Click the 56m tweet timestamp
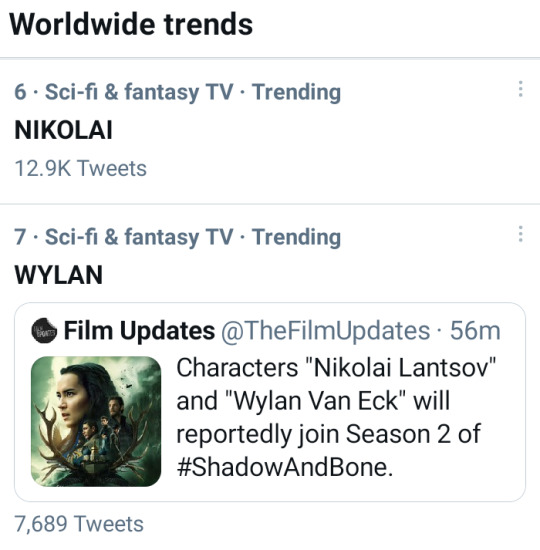 475,330
